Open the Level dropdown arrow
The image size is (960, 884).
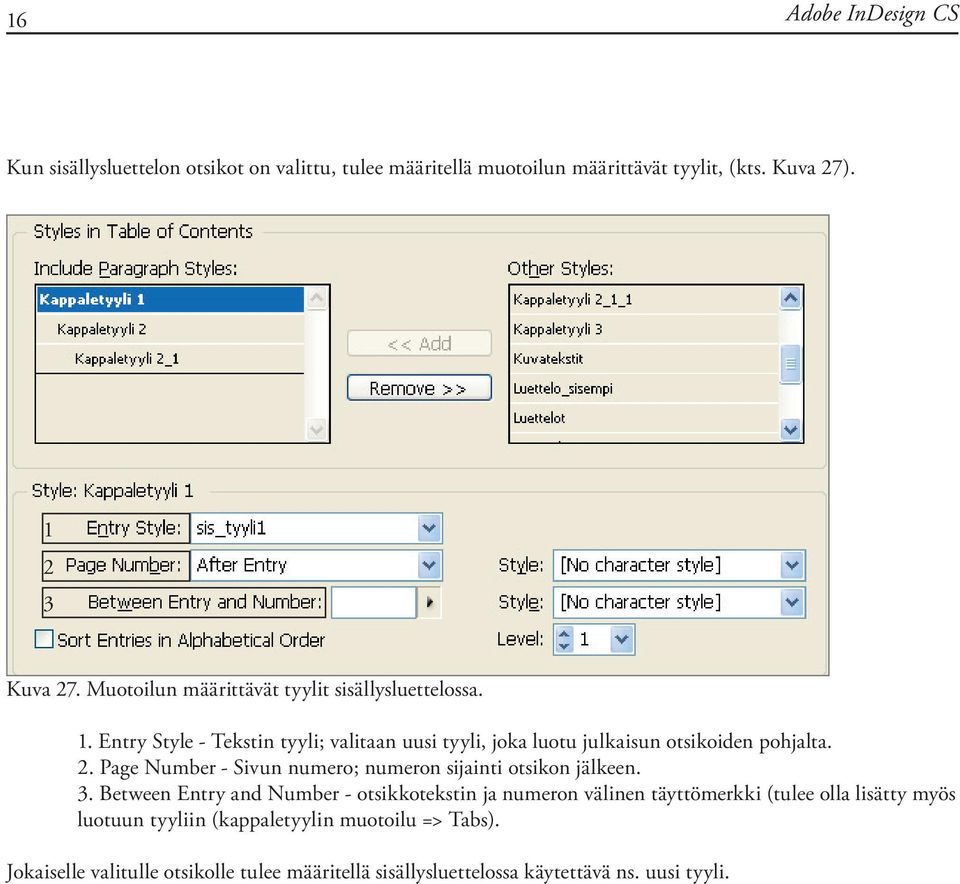[x=621, y=640]
